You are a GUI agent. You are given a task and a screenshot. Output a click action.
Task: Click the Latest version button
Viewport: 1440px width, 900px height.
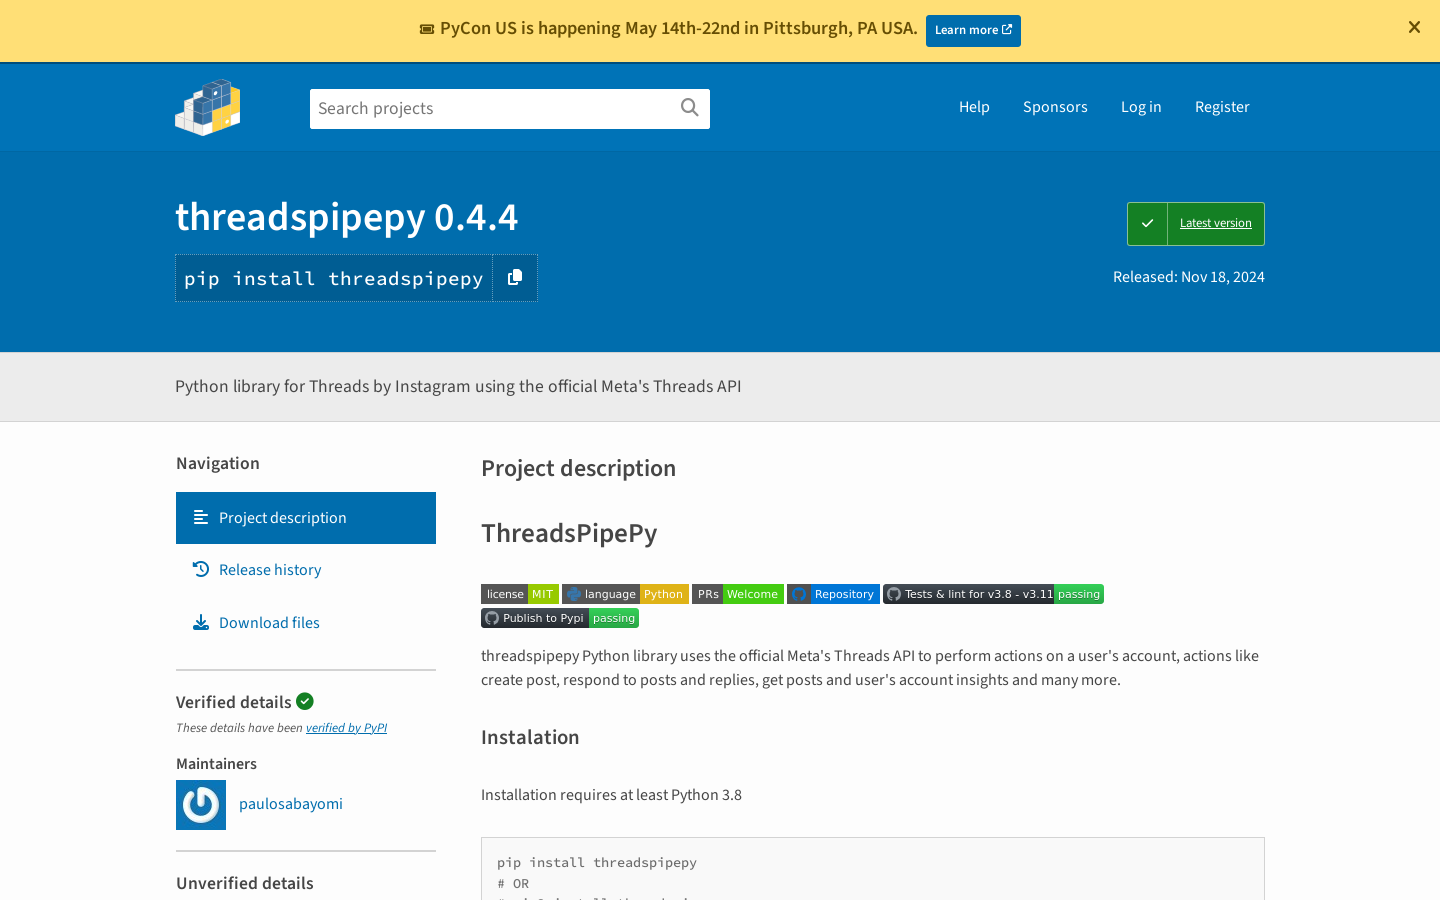tap(1196, 224)
